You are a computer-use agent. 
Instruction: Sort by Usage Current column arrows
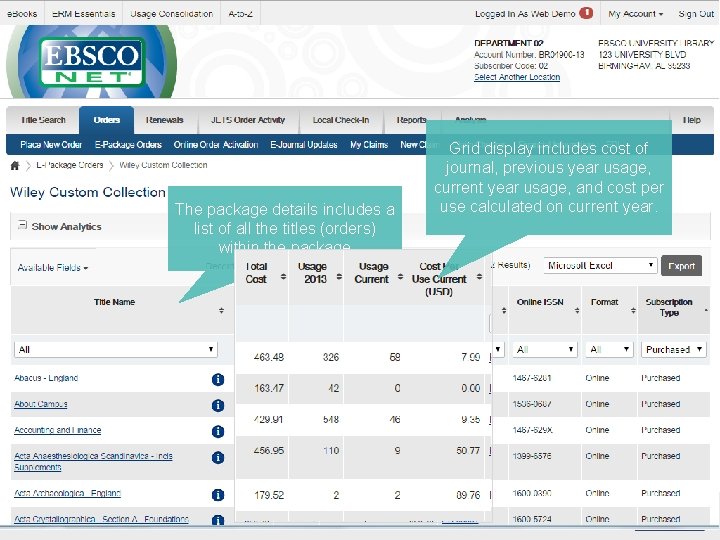tap(400, 276)
